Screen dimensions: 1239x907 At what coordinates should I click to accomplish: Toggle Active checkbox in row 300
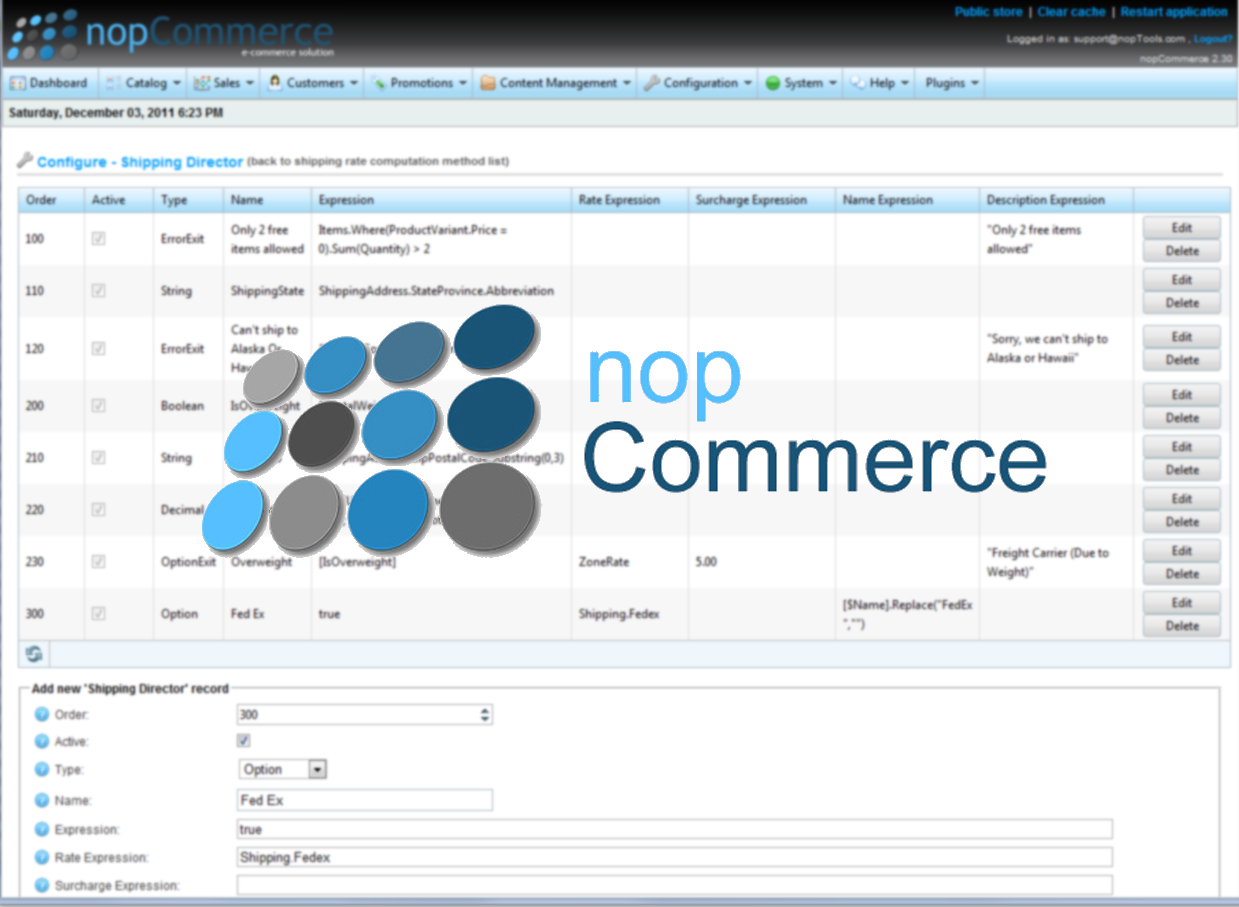point(98,613)
